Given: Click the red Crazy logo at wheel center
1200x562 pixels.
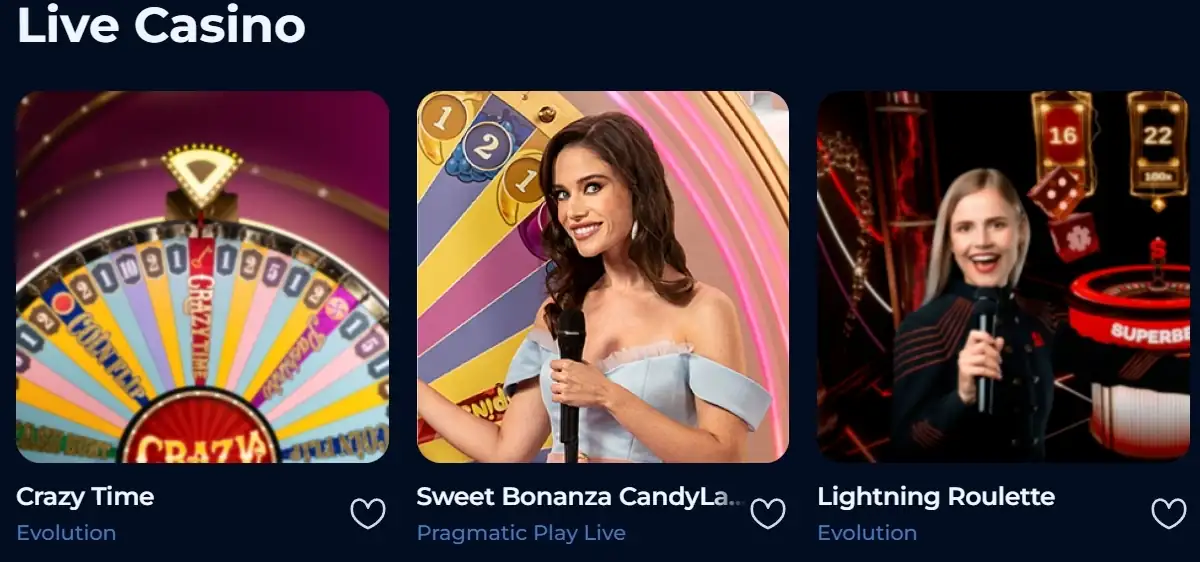Looking at the screenshot, I should 202,438.
